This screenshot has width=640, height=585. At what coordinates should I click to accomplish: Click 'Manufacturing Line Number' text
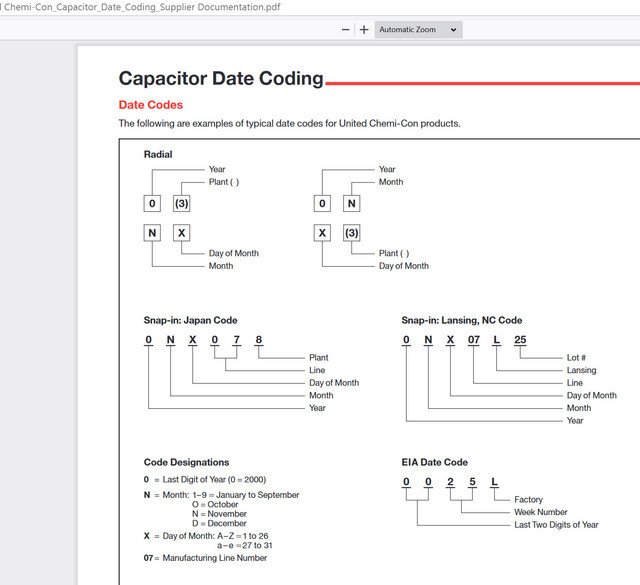(x=214, y=558)
